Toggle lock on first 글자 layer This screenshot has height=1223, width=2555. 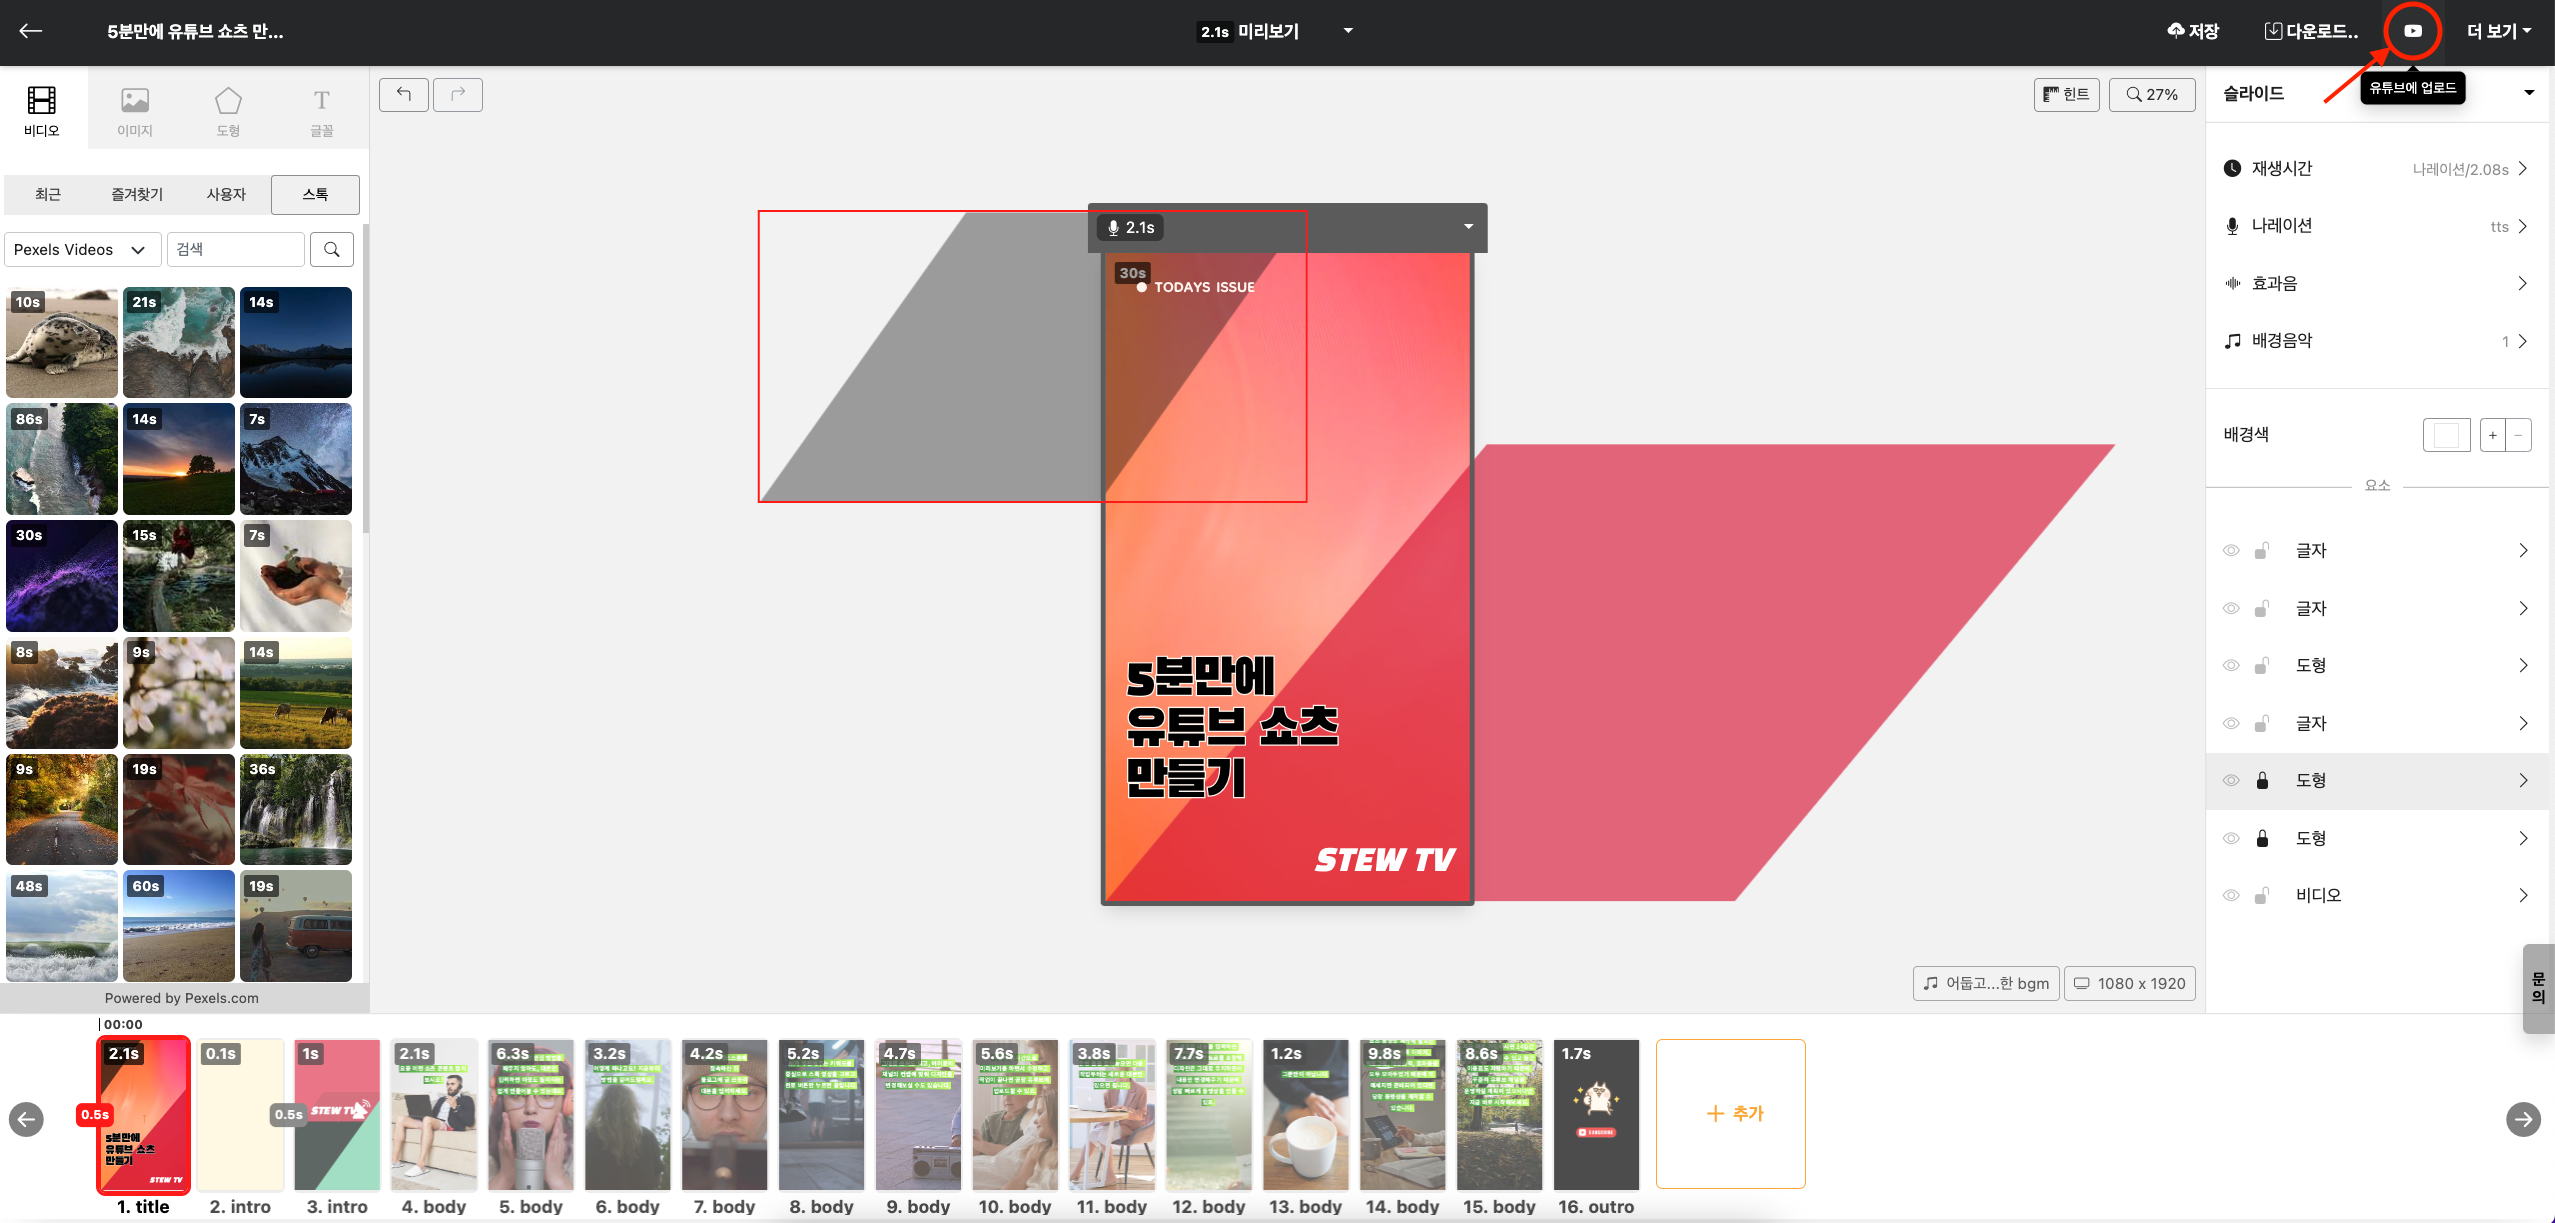pos(2262,550)
